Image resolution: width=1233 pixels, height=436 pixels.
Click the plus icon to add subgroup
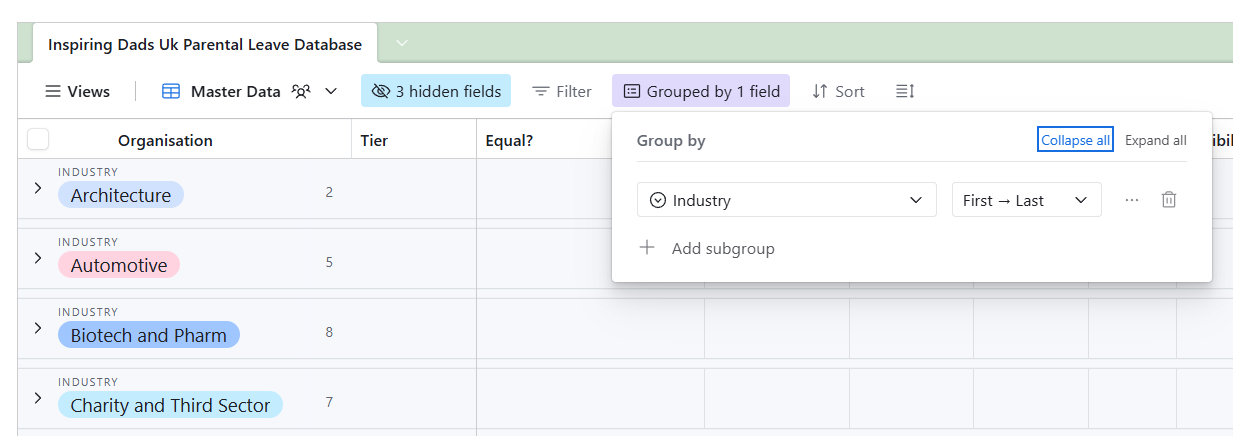[x=647, y=248]
